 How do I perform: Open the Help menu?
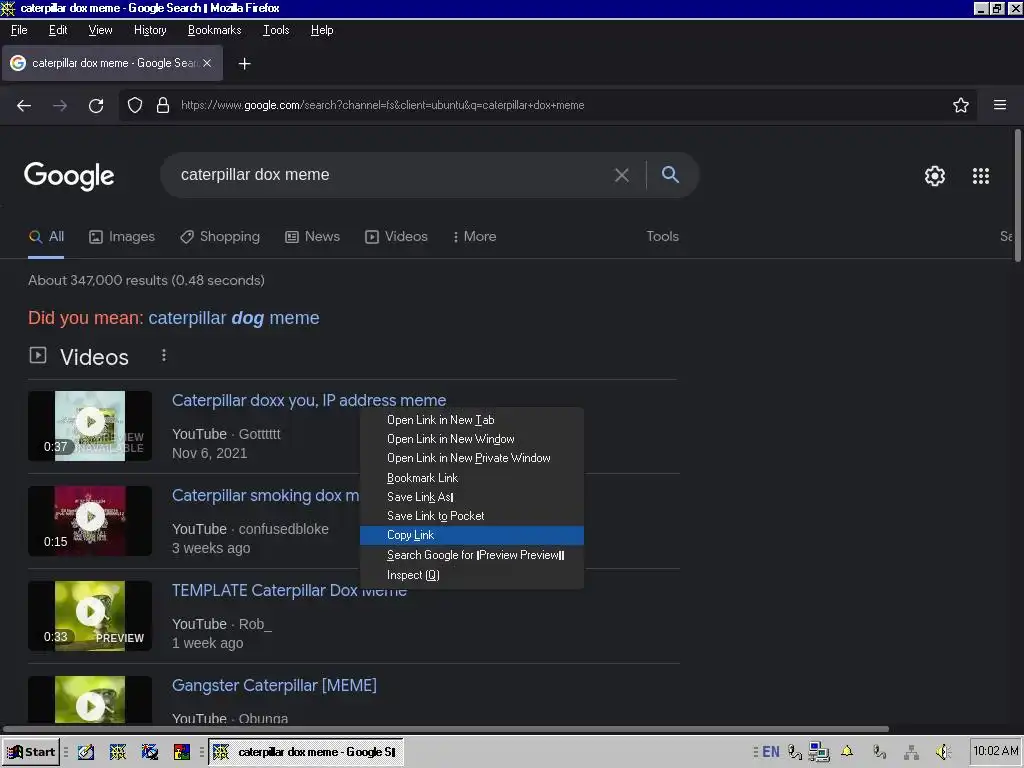click(x=322, y=30)
